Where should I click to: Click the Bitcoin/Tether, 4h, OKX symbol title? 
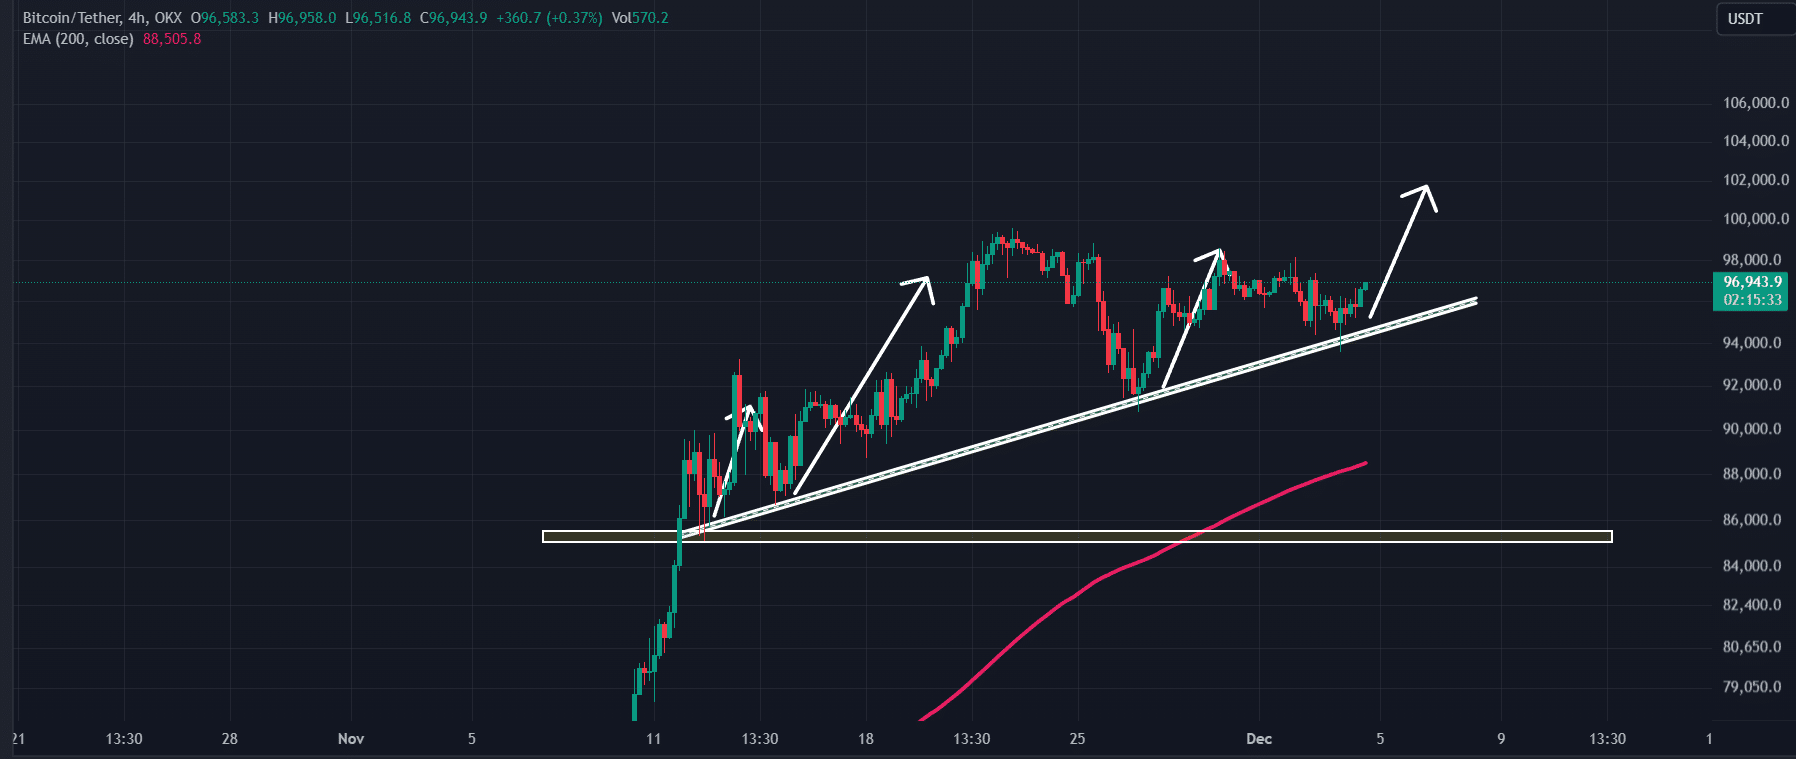pos(102,18)
